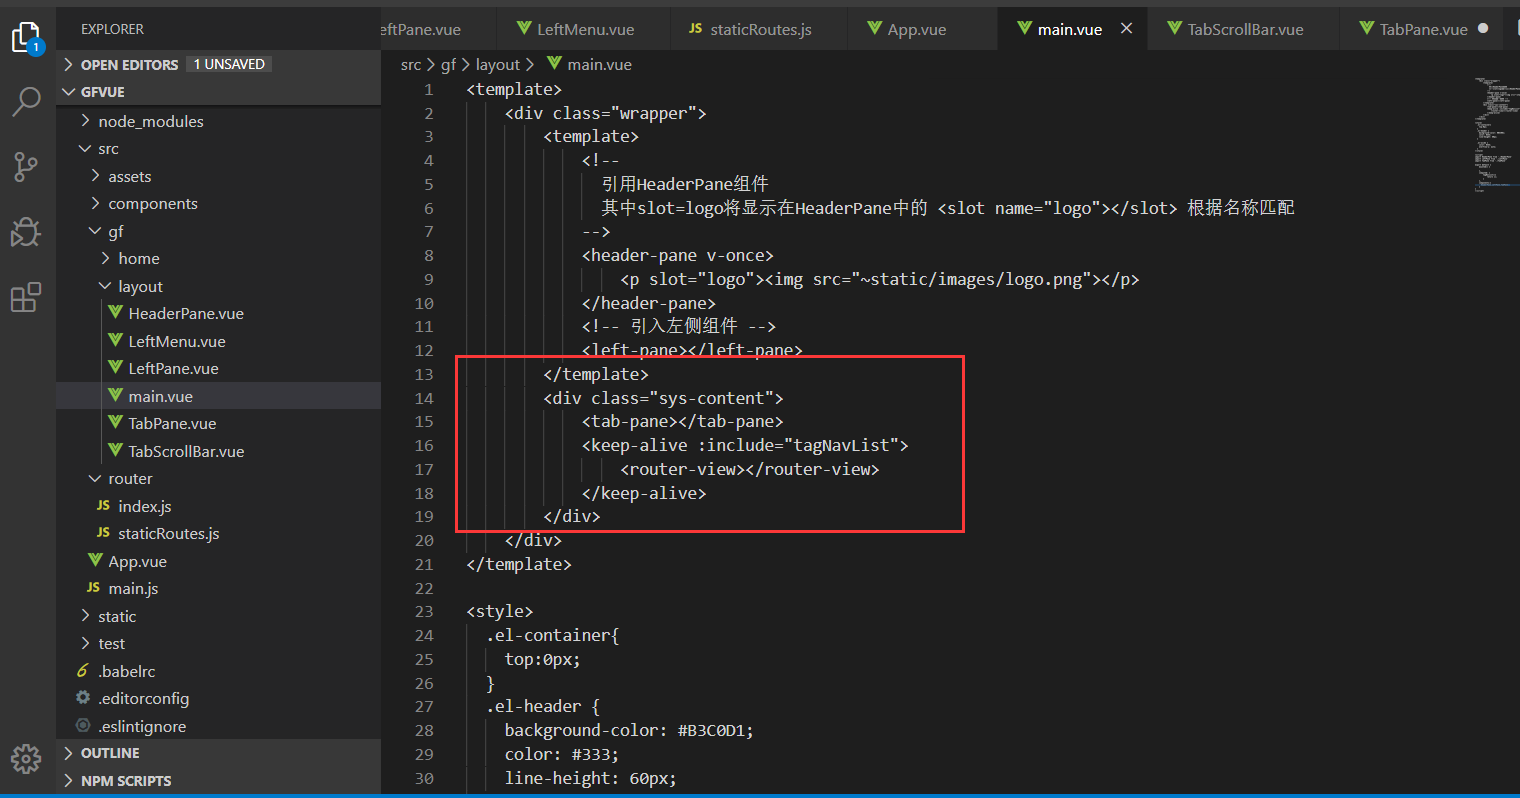
Task: Click the gf breadcrumb segment
Action: (x=448, y=64)
